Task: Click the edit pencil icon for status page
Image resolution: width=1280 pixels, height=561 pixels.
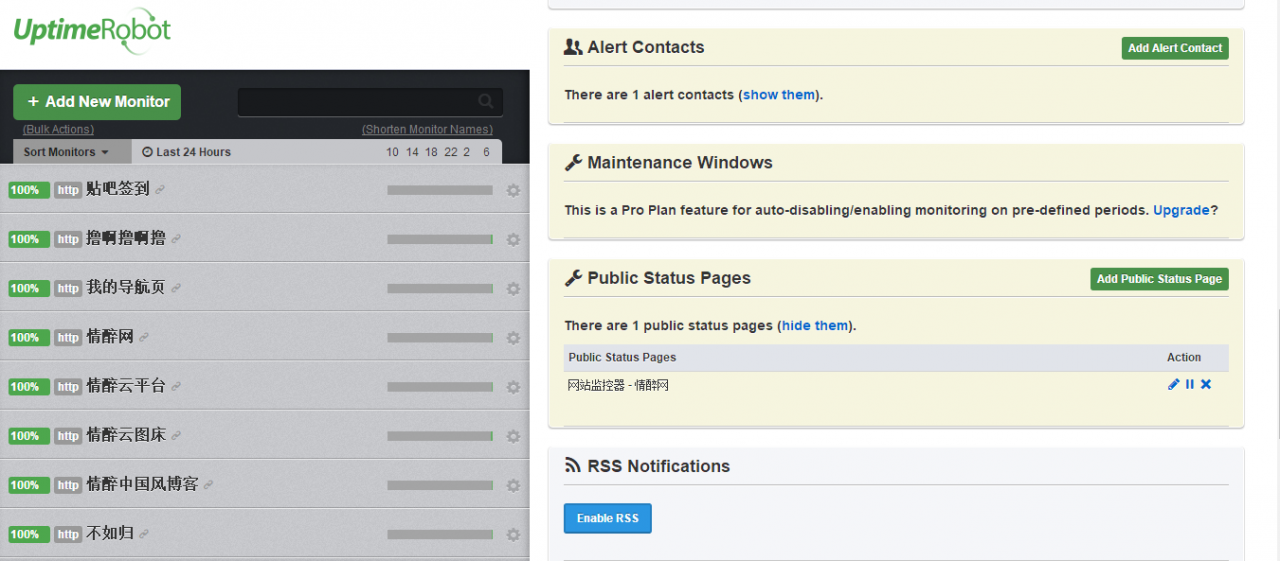Action: (x=1173, y=384)
